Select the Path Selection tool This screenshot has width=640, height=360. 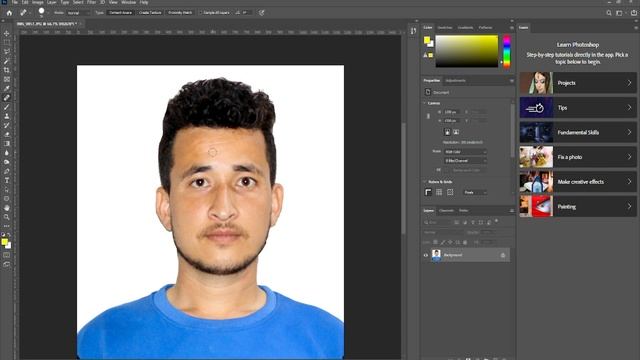7,189
